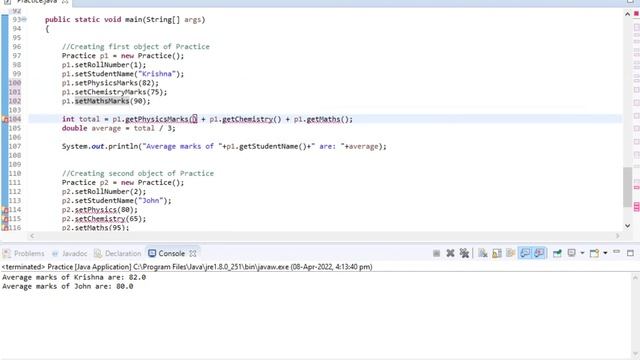Clear the console output
Image resolution: width=640 pixels, height=360 pixels.
(483, 253)
